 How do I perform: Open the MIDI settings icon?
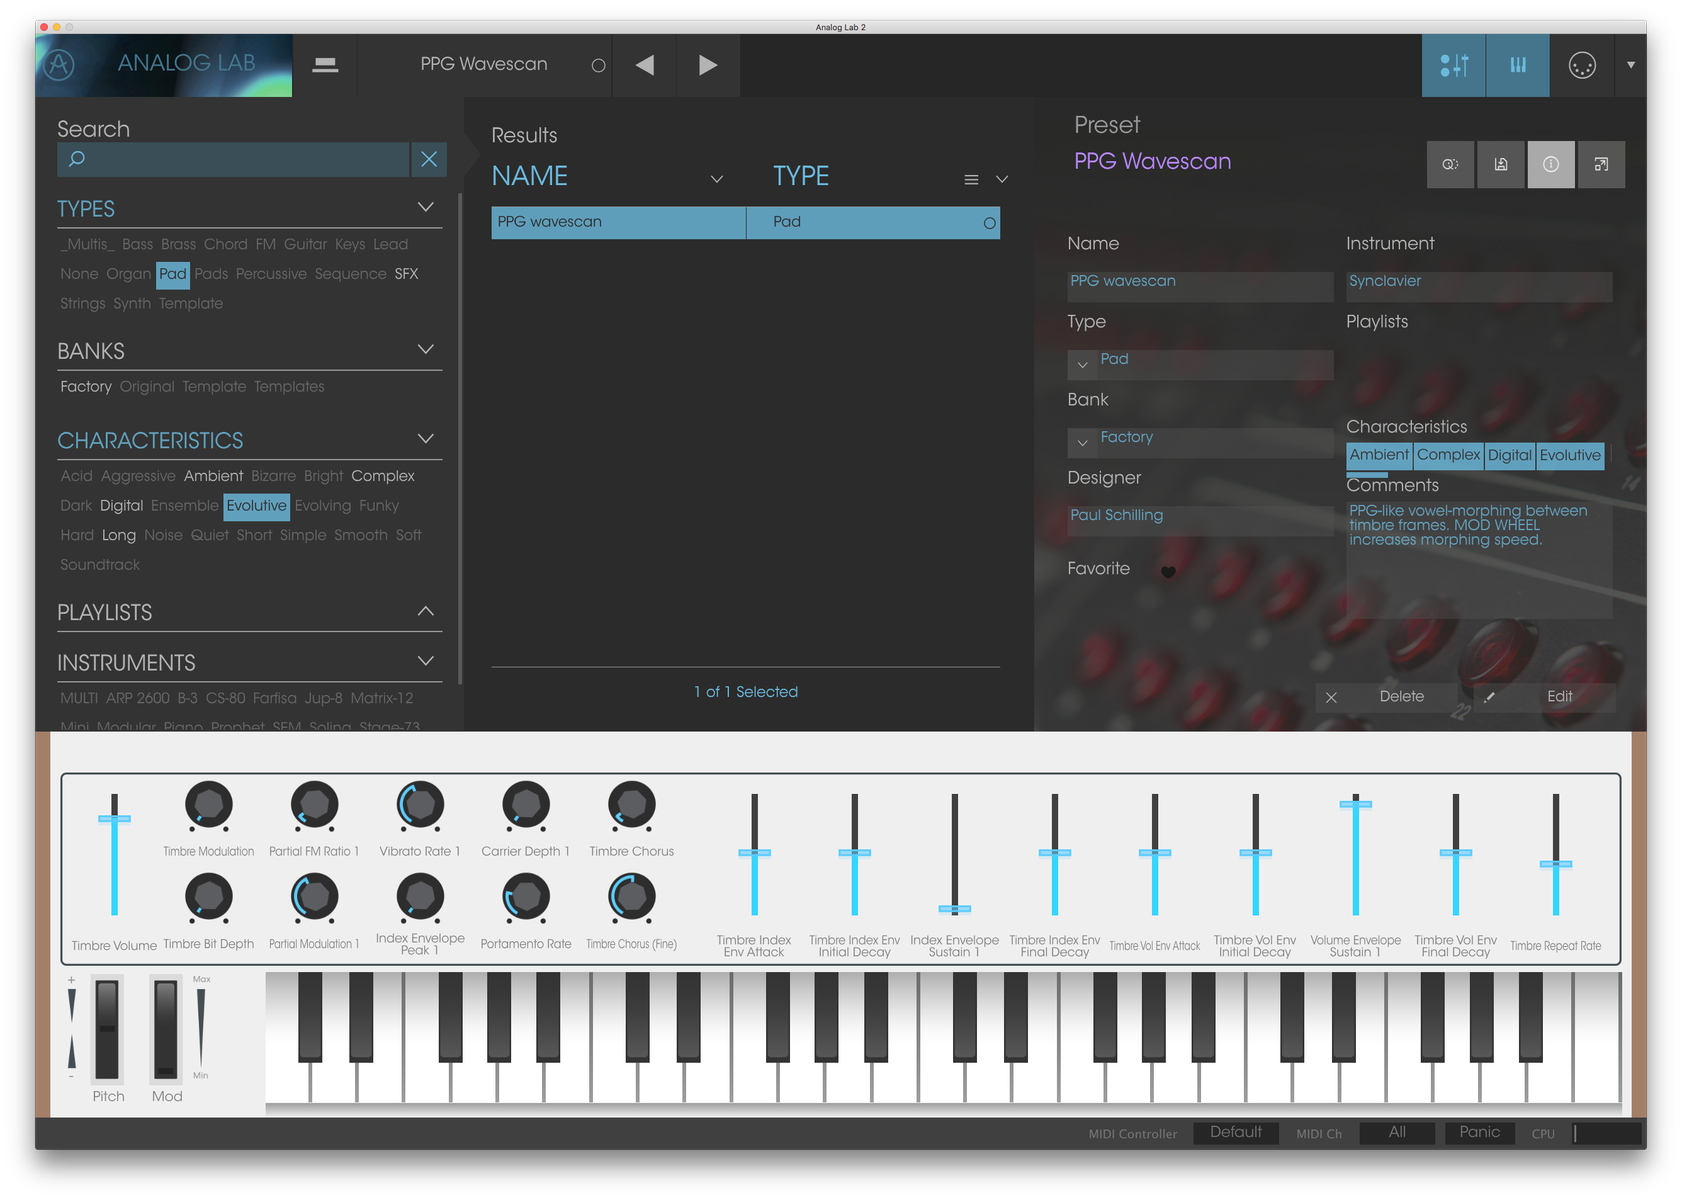[x=1581, y=64]
